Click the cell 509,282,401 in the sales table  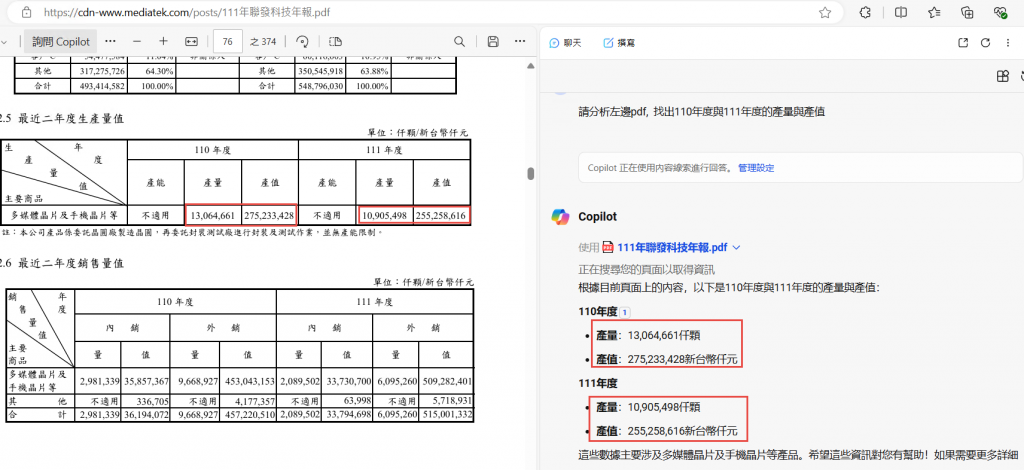coord(446,381)
